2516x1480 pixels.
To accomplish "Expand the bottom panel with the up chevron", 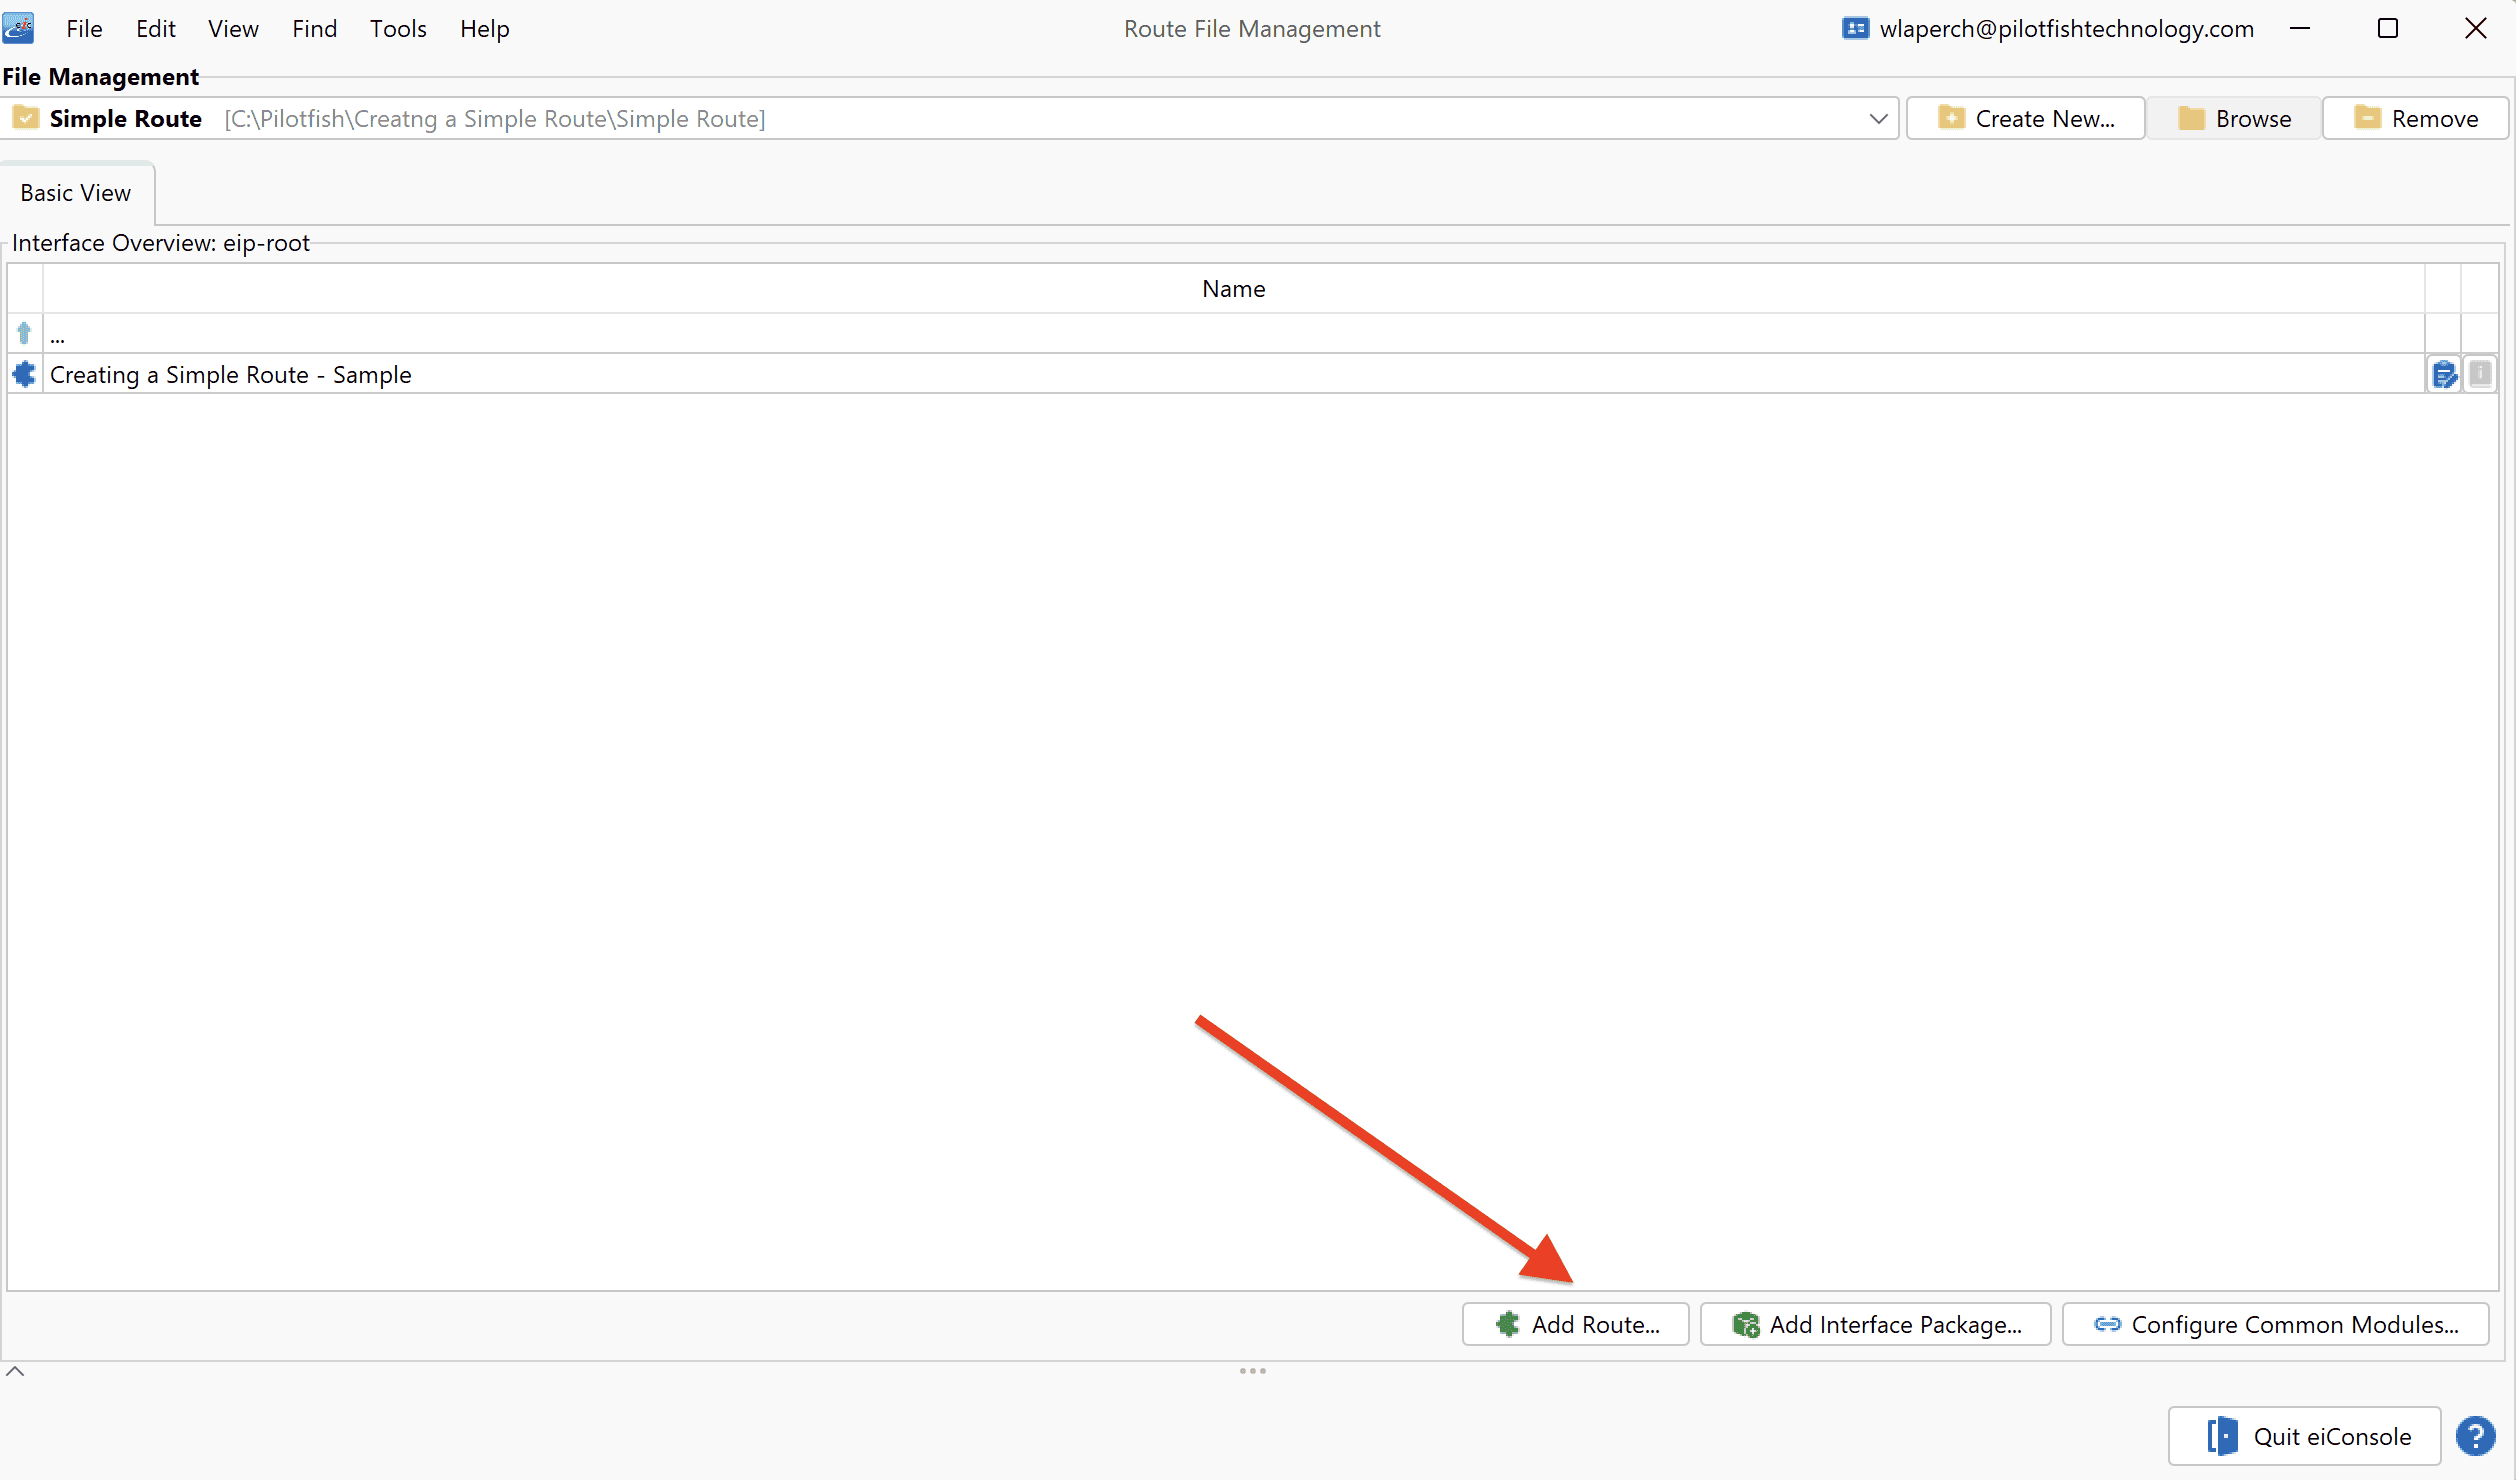I will pos(15,1372).
